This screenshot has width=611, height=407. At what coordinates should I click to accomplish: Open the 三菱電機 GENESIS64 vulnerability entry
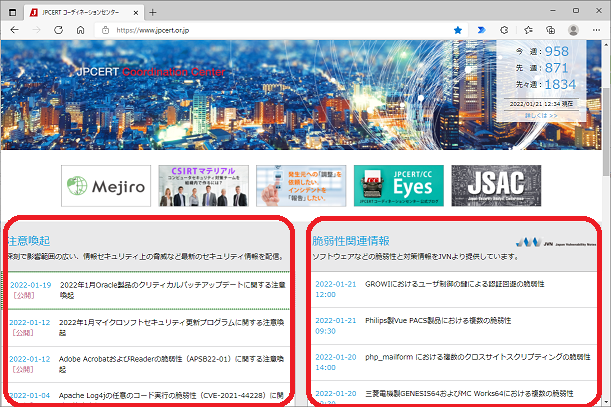pyautogui.click(x=469, y=393)
